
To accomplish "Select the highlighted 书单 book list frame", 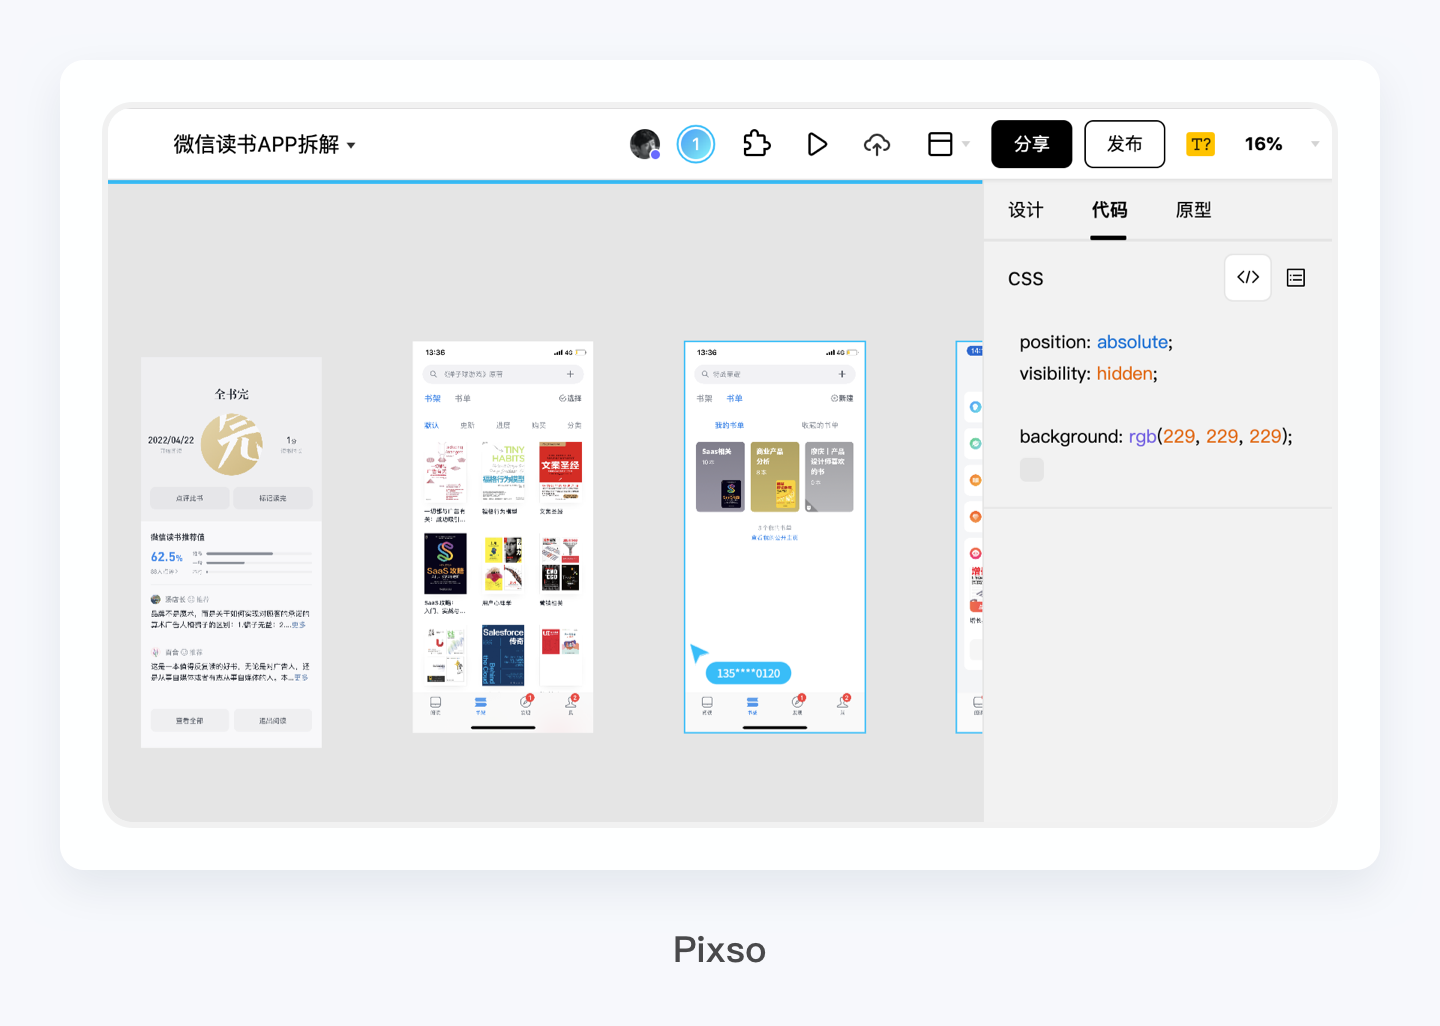I will coord(775,537).
